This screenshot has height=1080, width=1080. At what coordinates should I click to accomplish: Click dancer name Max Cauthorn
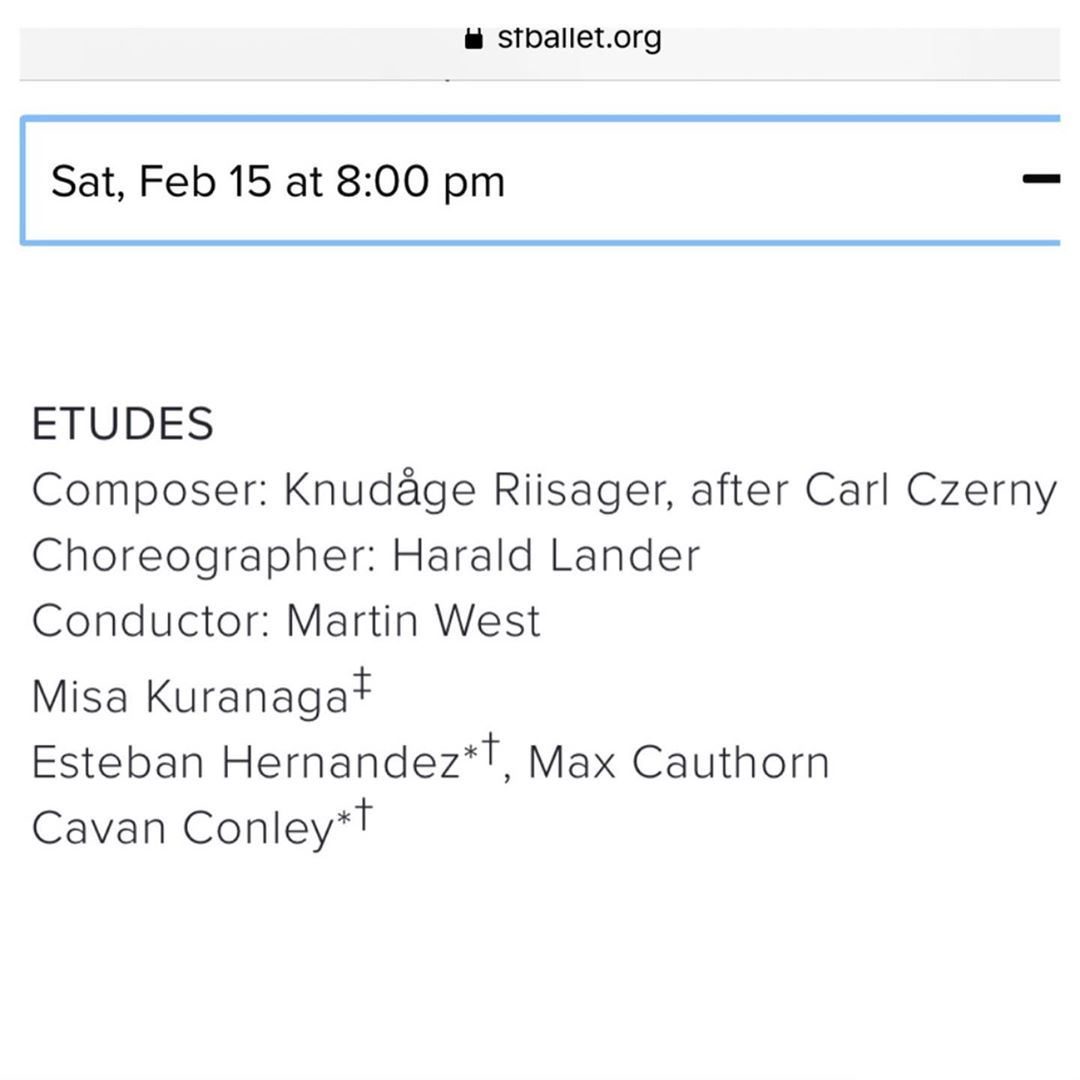[678, 763]
